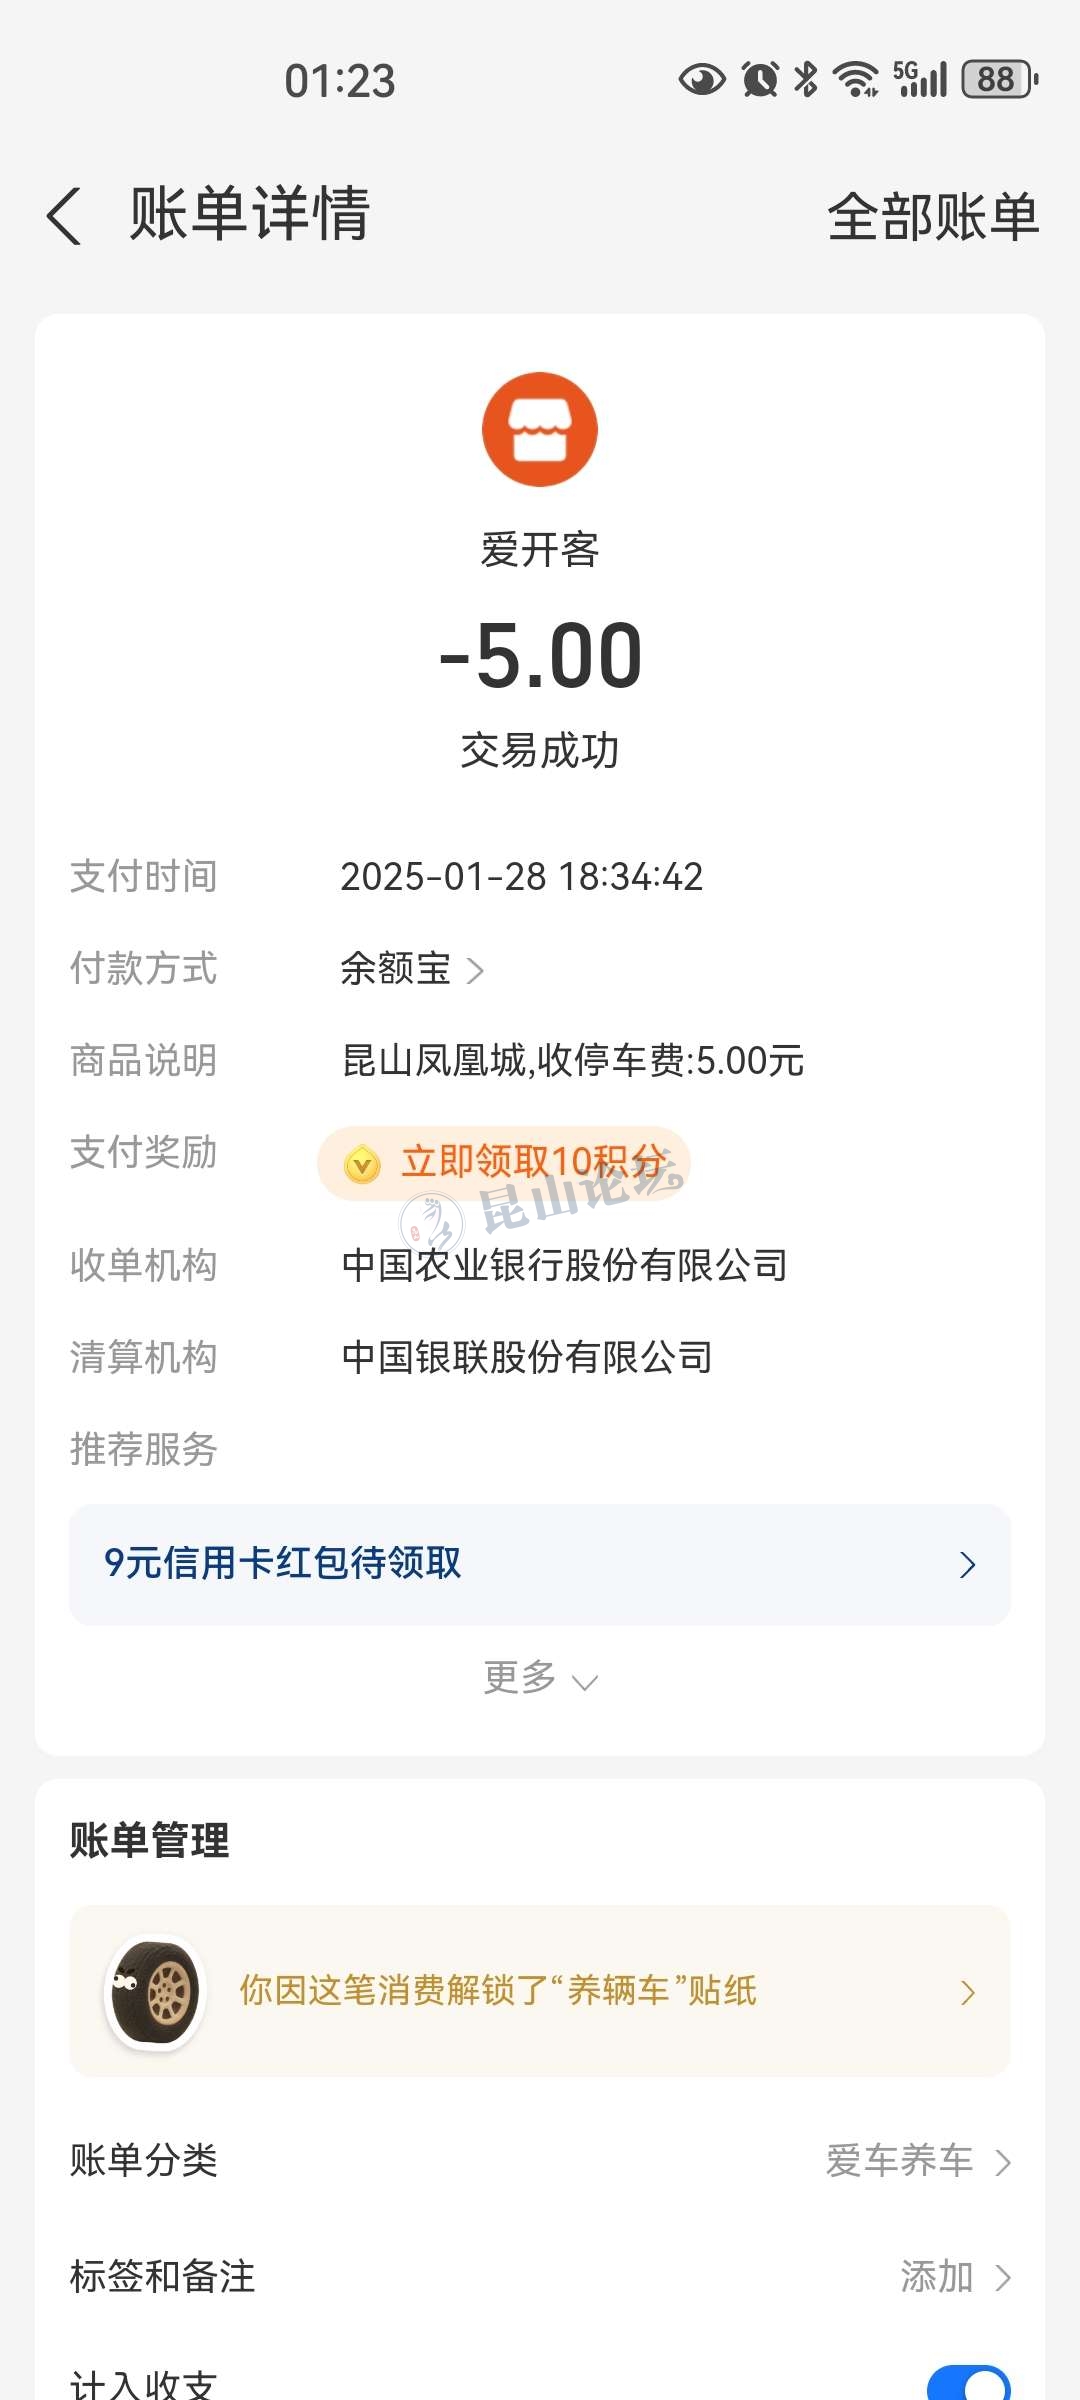Viewport: 1080px width, 2400px height.
Task: Tap the Wi-Fi status icon
Action: [857, 79]
